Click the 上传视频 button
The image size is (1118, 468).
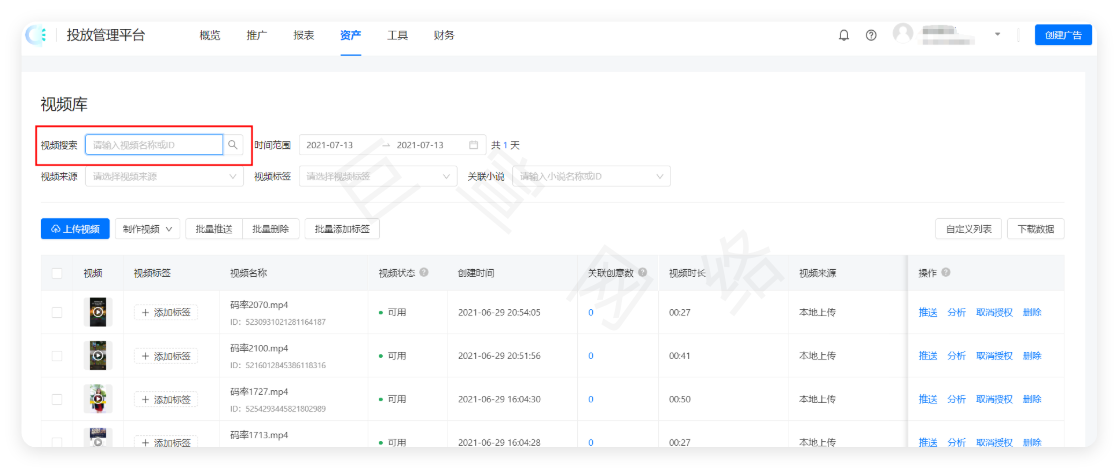[75, 229]
